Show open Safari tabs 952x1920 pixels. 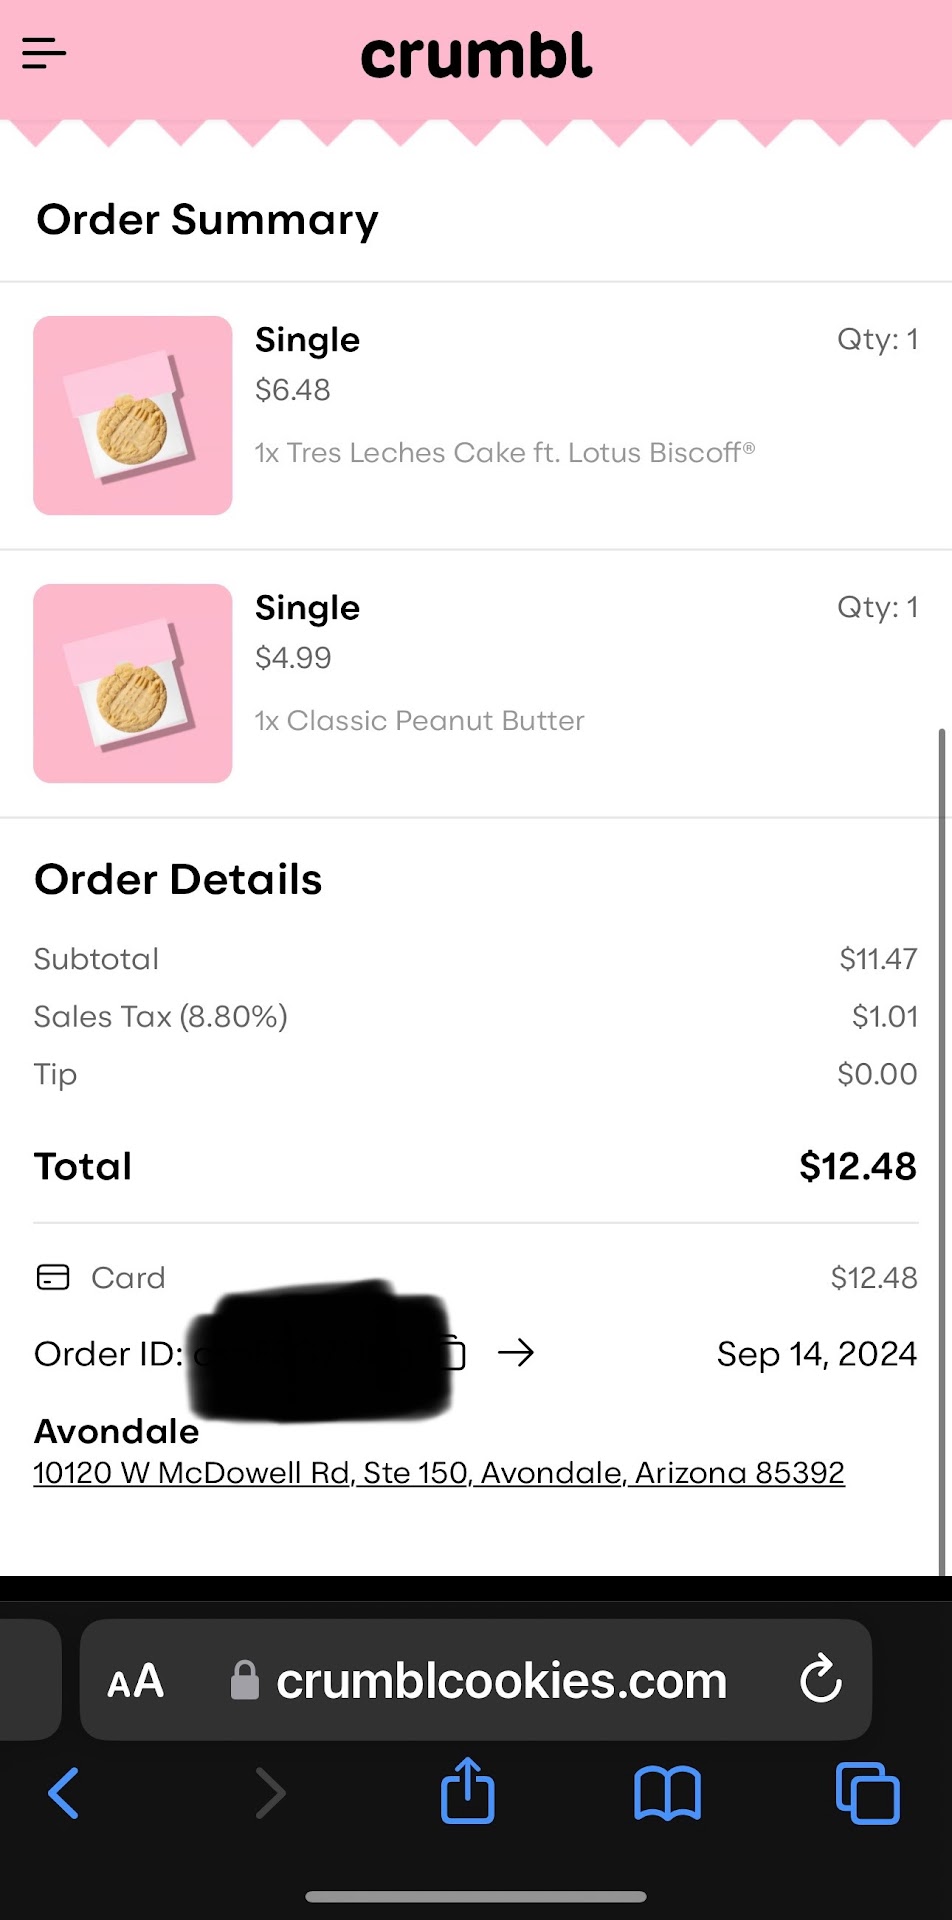(x=867, y=1793)
